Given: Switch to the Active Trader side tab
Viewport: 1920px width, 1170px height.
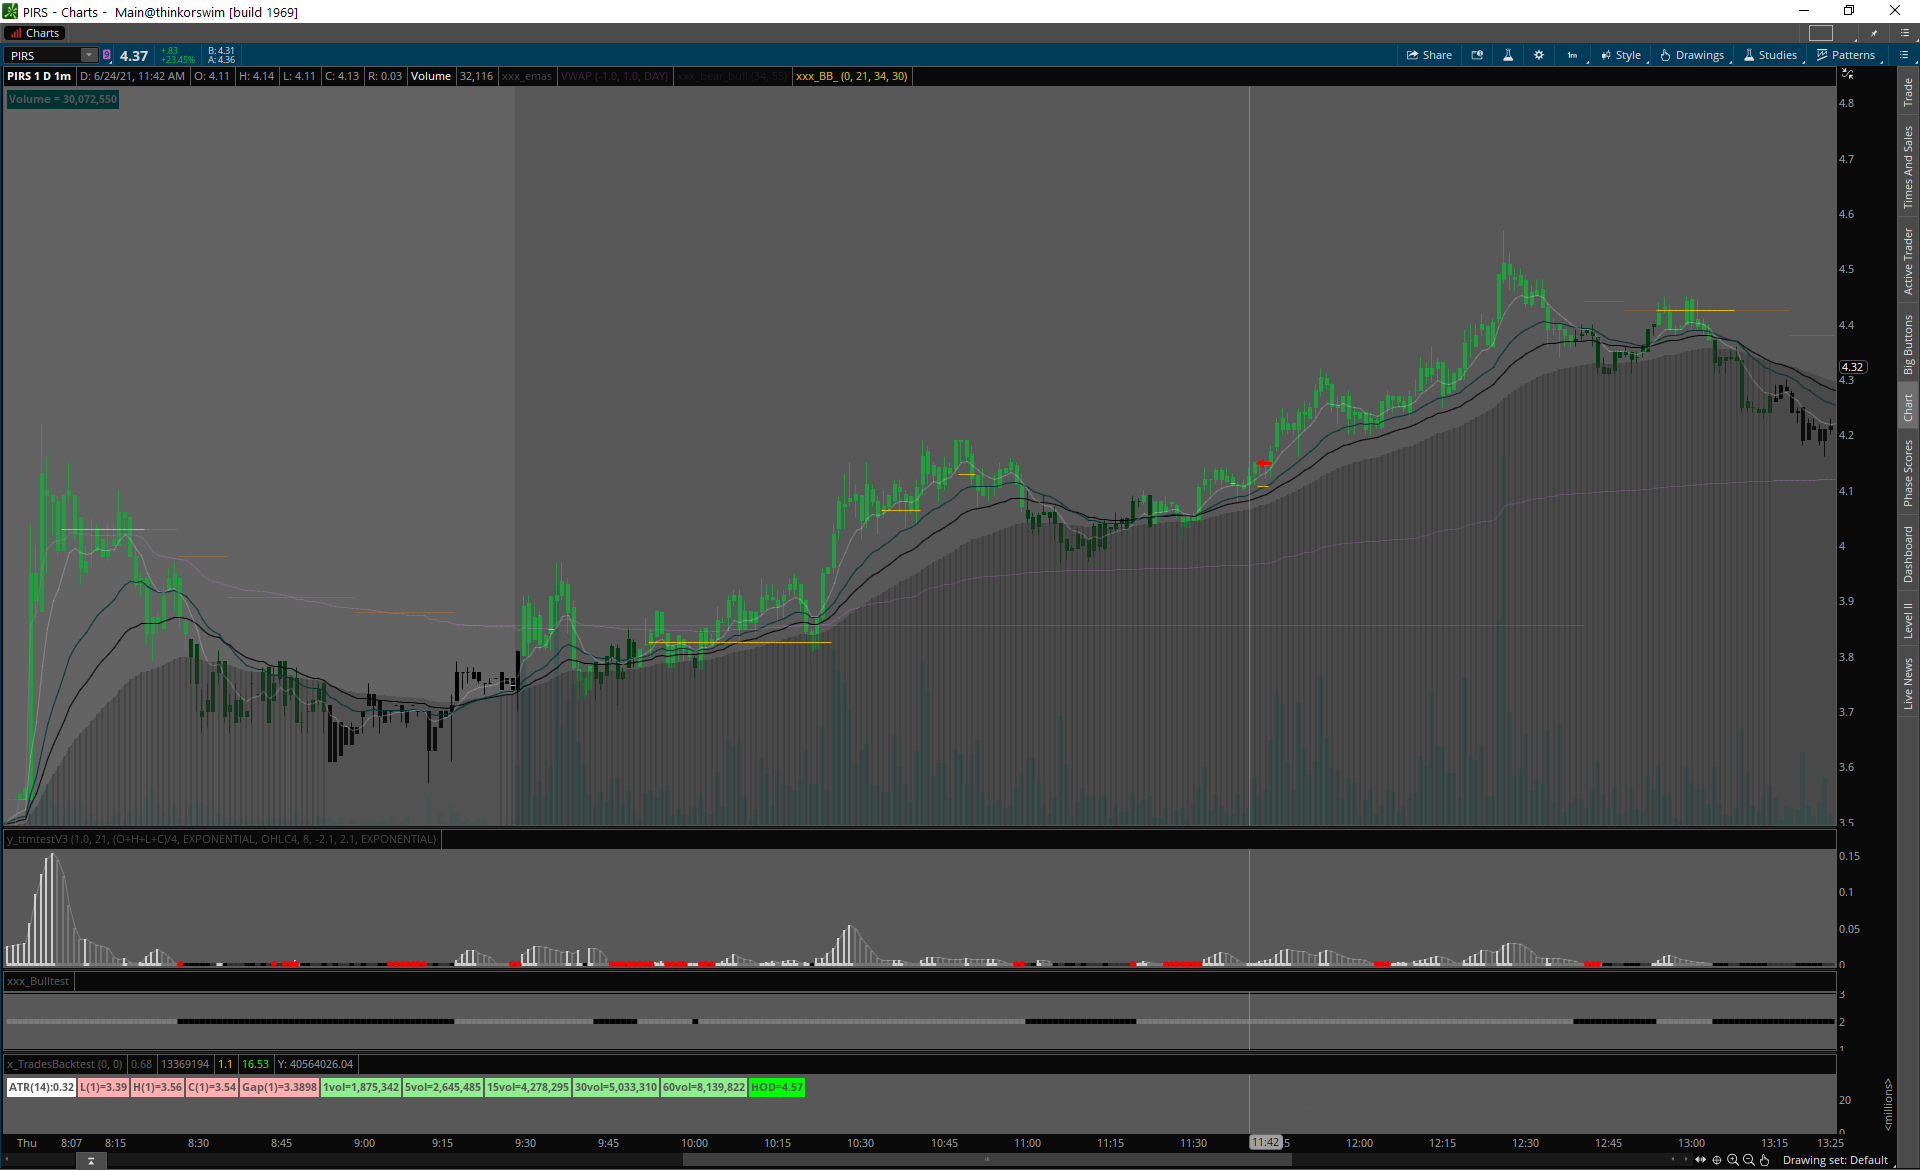Looking at the screenshot, I should [x=1908, y=260].
